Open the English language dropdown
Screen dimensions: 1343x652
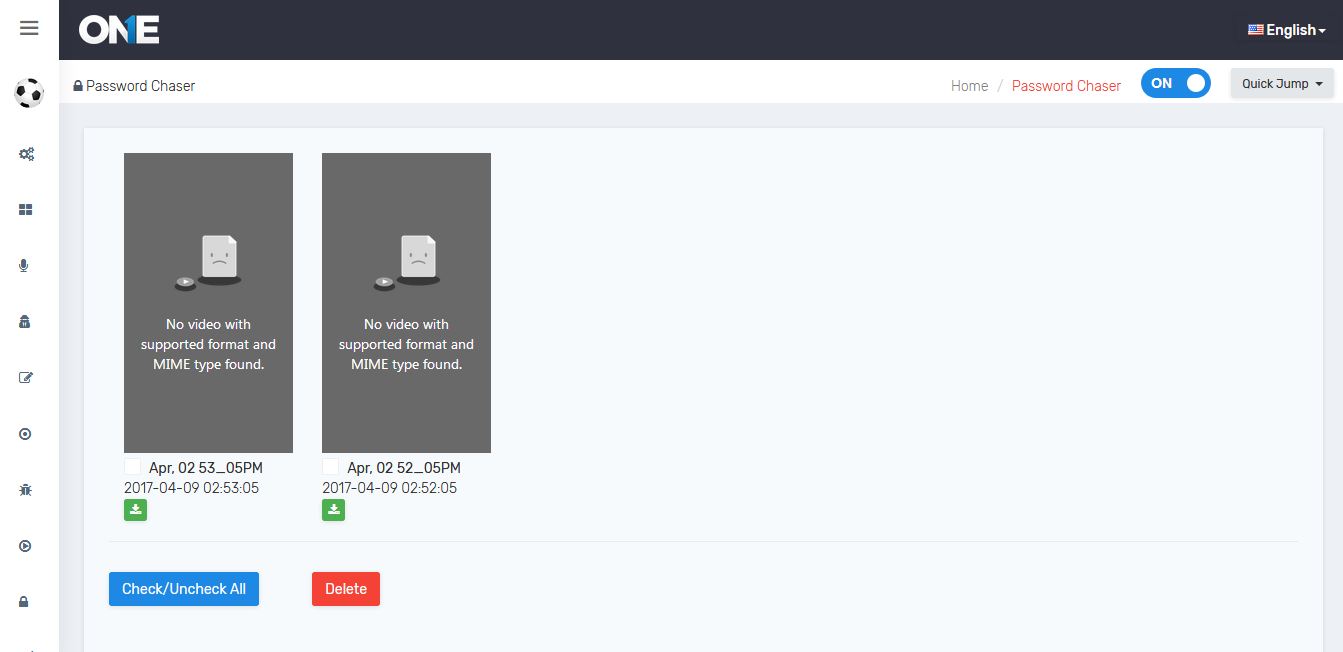(1286, 30)
